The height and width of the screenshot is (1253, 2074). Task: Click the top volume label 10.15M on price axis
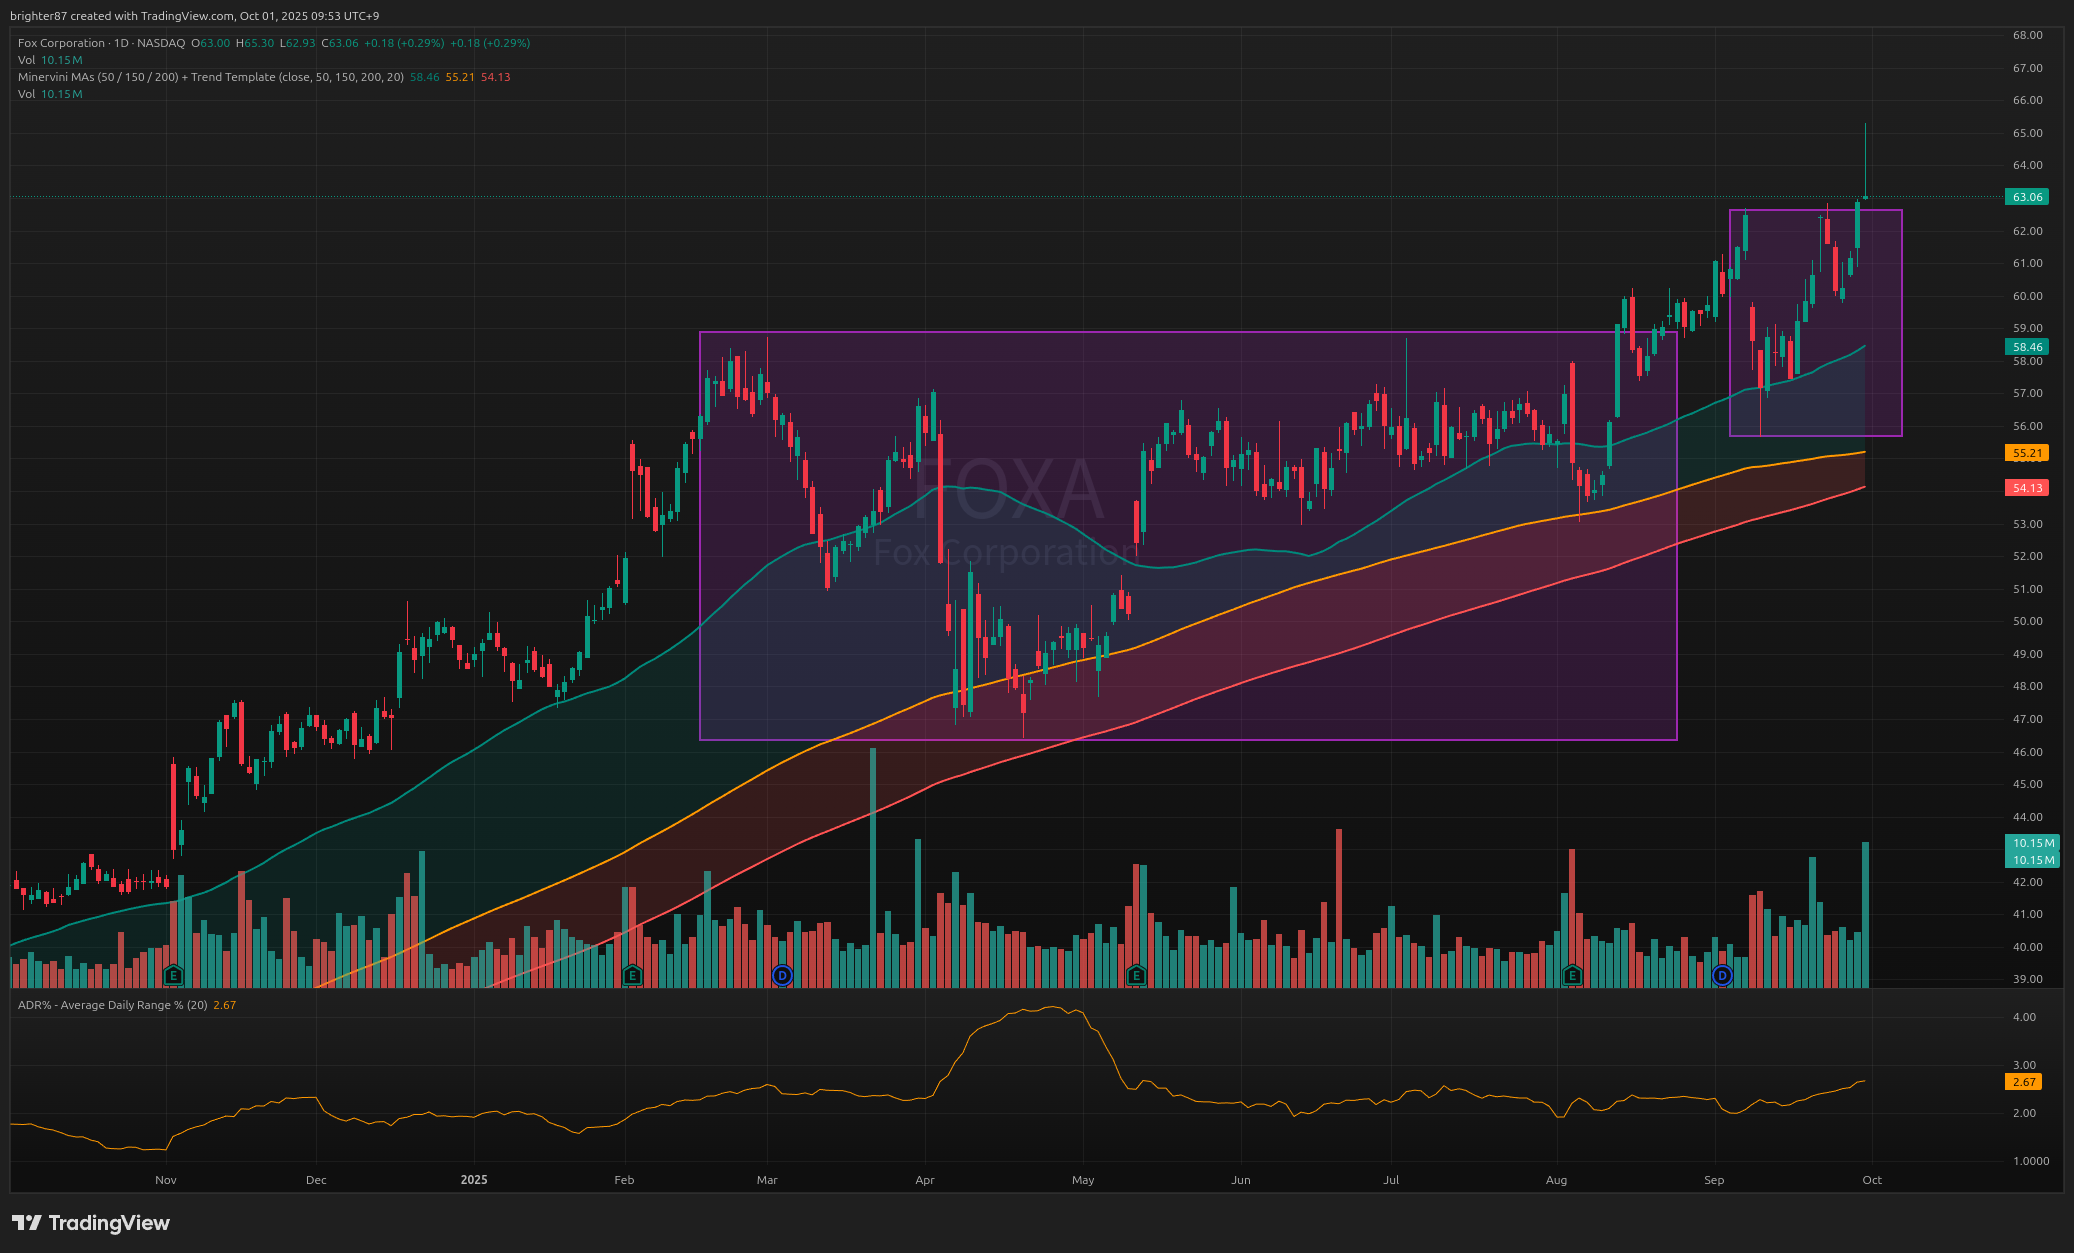click(2033, 843)
